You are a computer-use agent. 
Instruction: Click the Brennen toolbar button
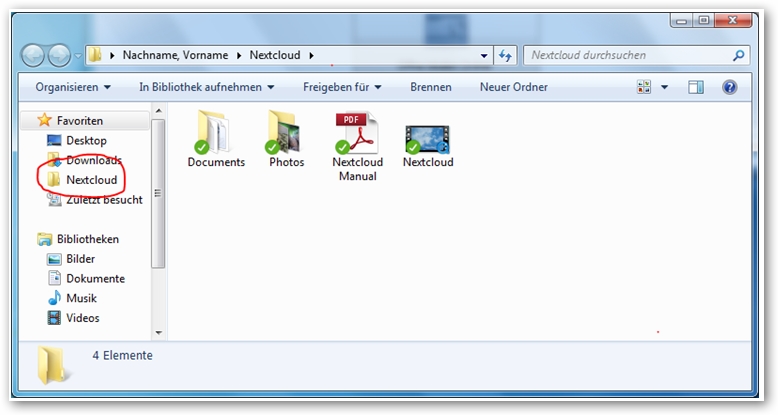click(x=431, y=87)
